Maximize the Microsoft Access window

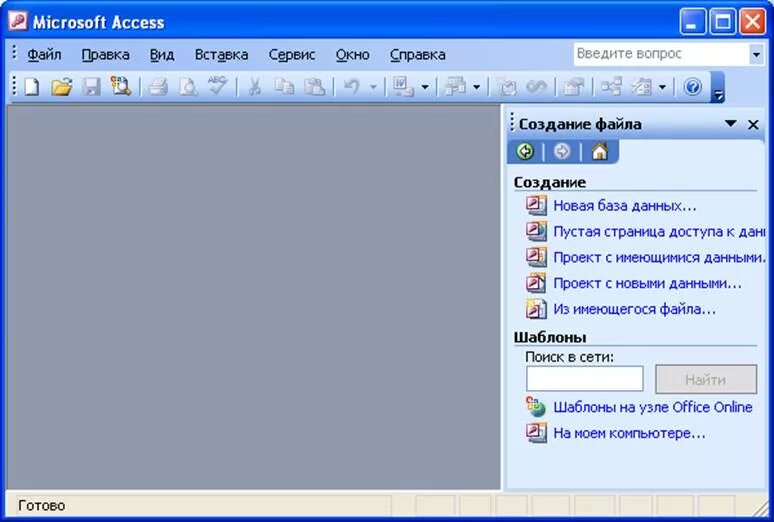pos(723,22)
